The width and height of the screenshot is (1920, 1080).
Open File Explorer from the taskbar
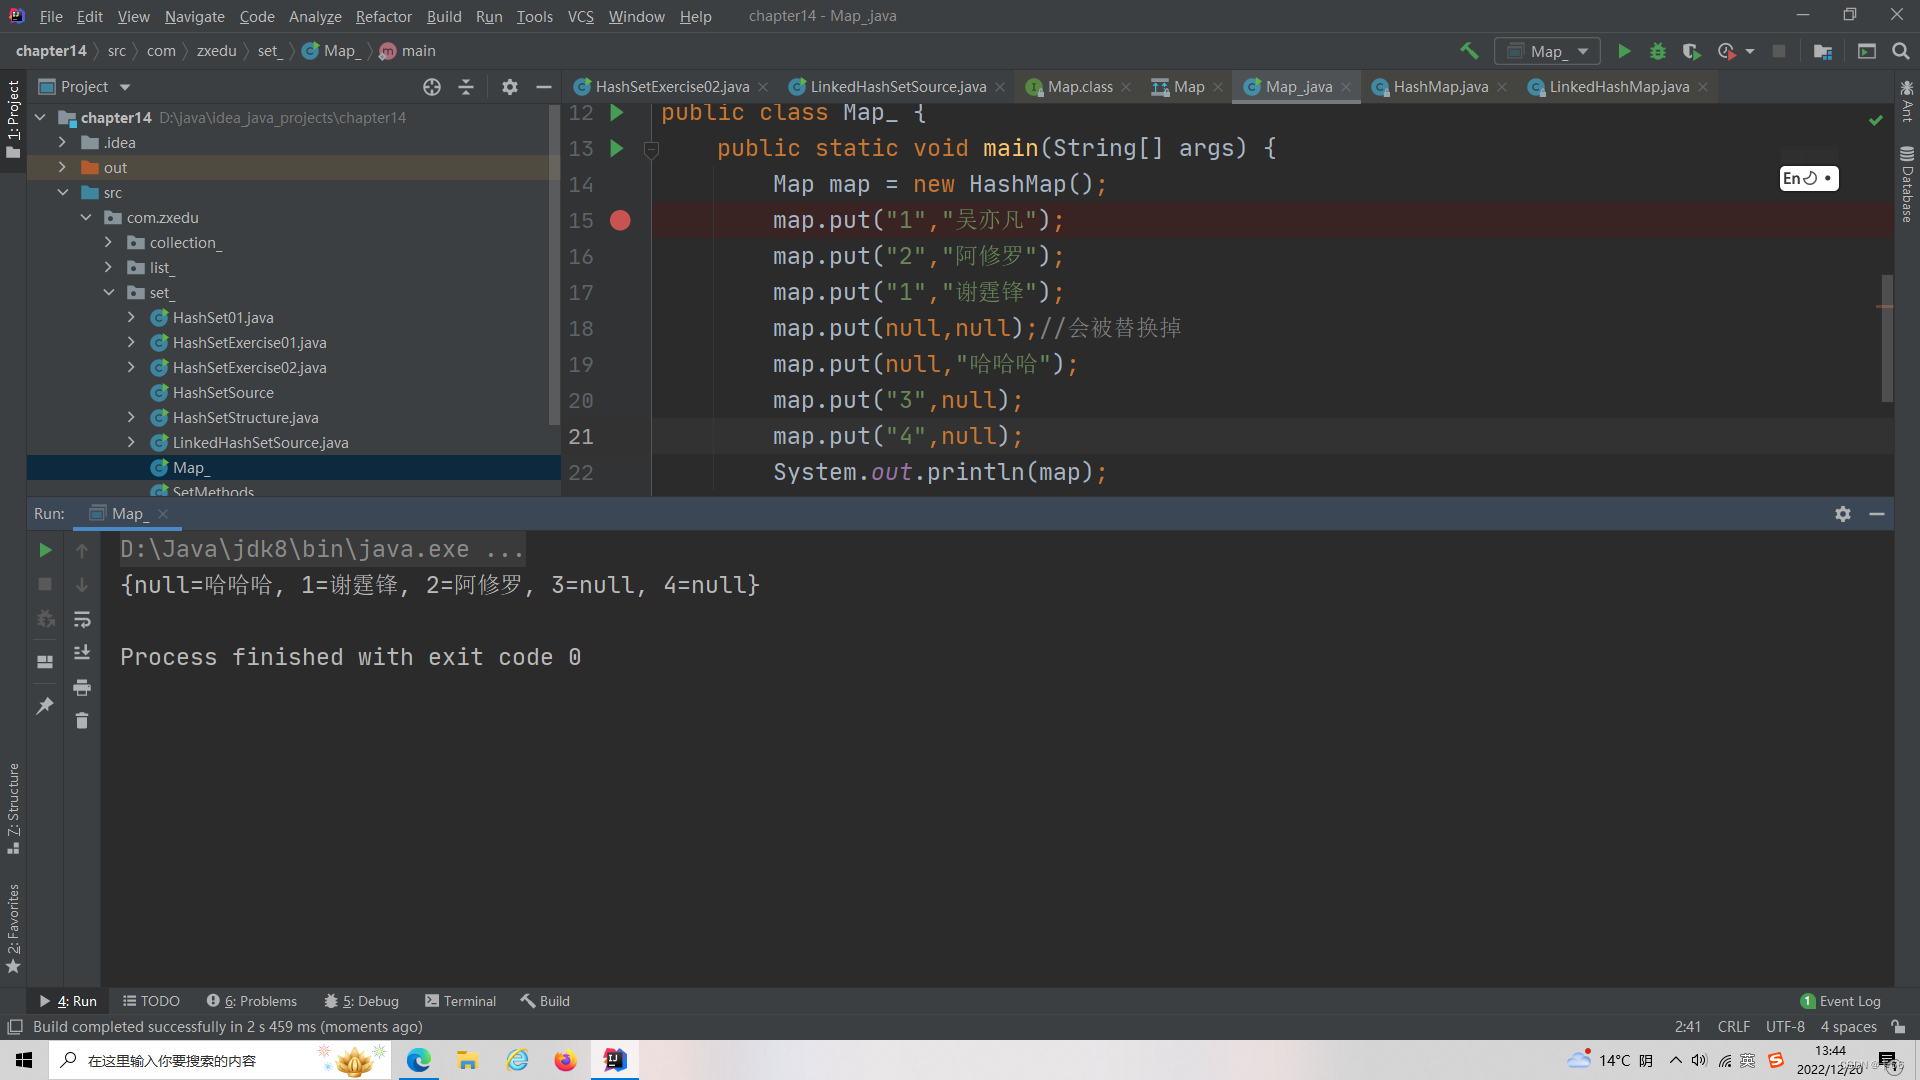468,1060
